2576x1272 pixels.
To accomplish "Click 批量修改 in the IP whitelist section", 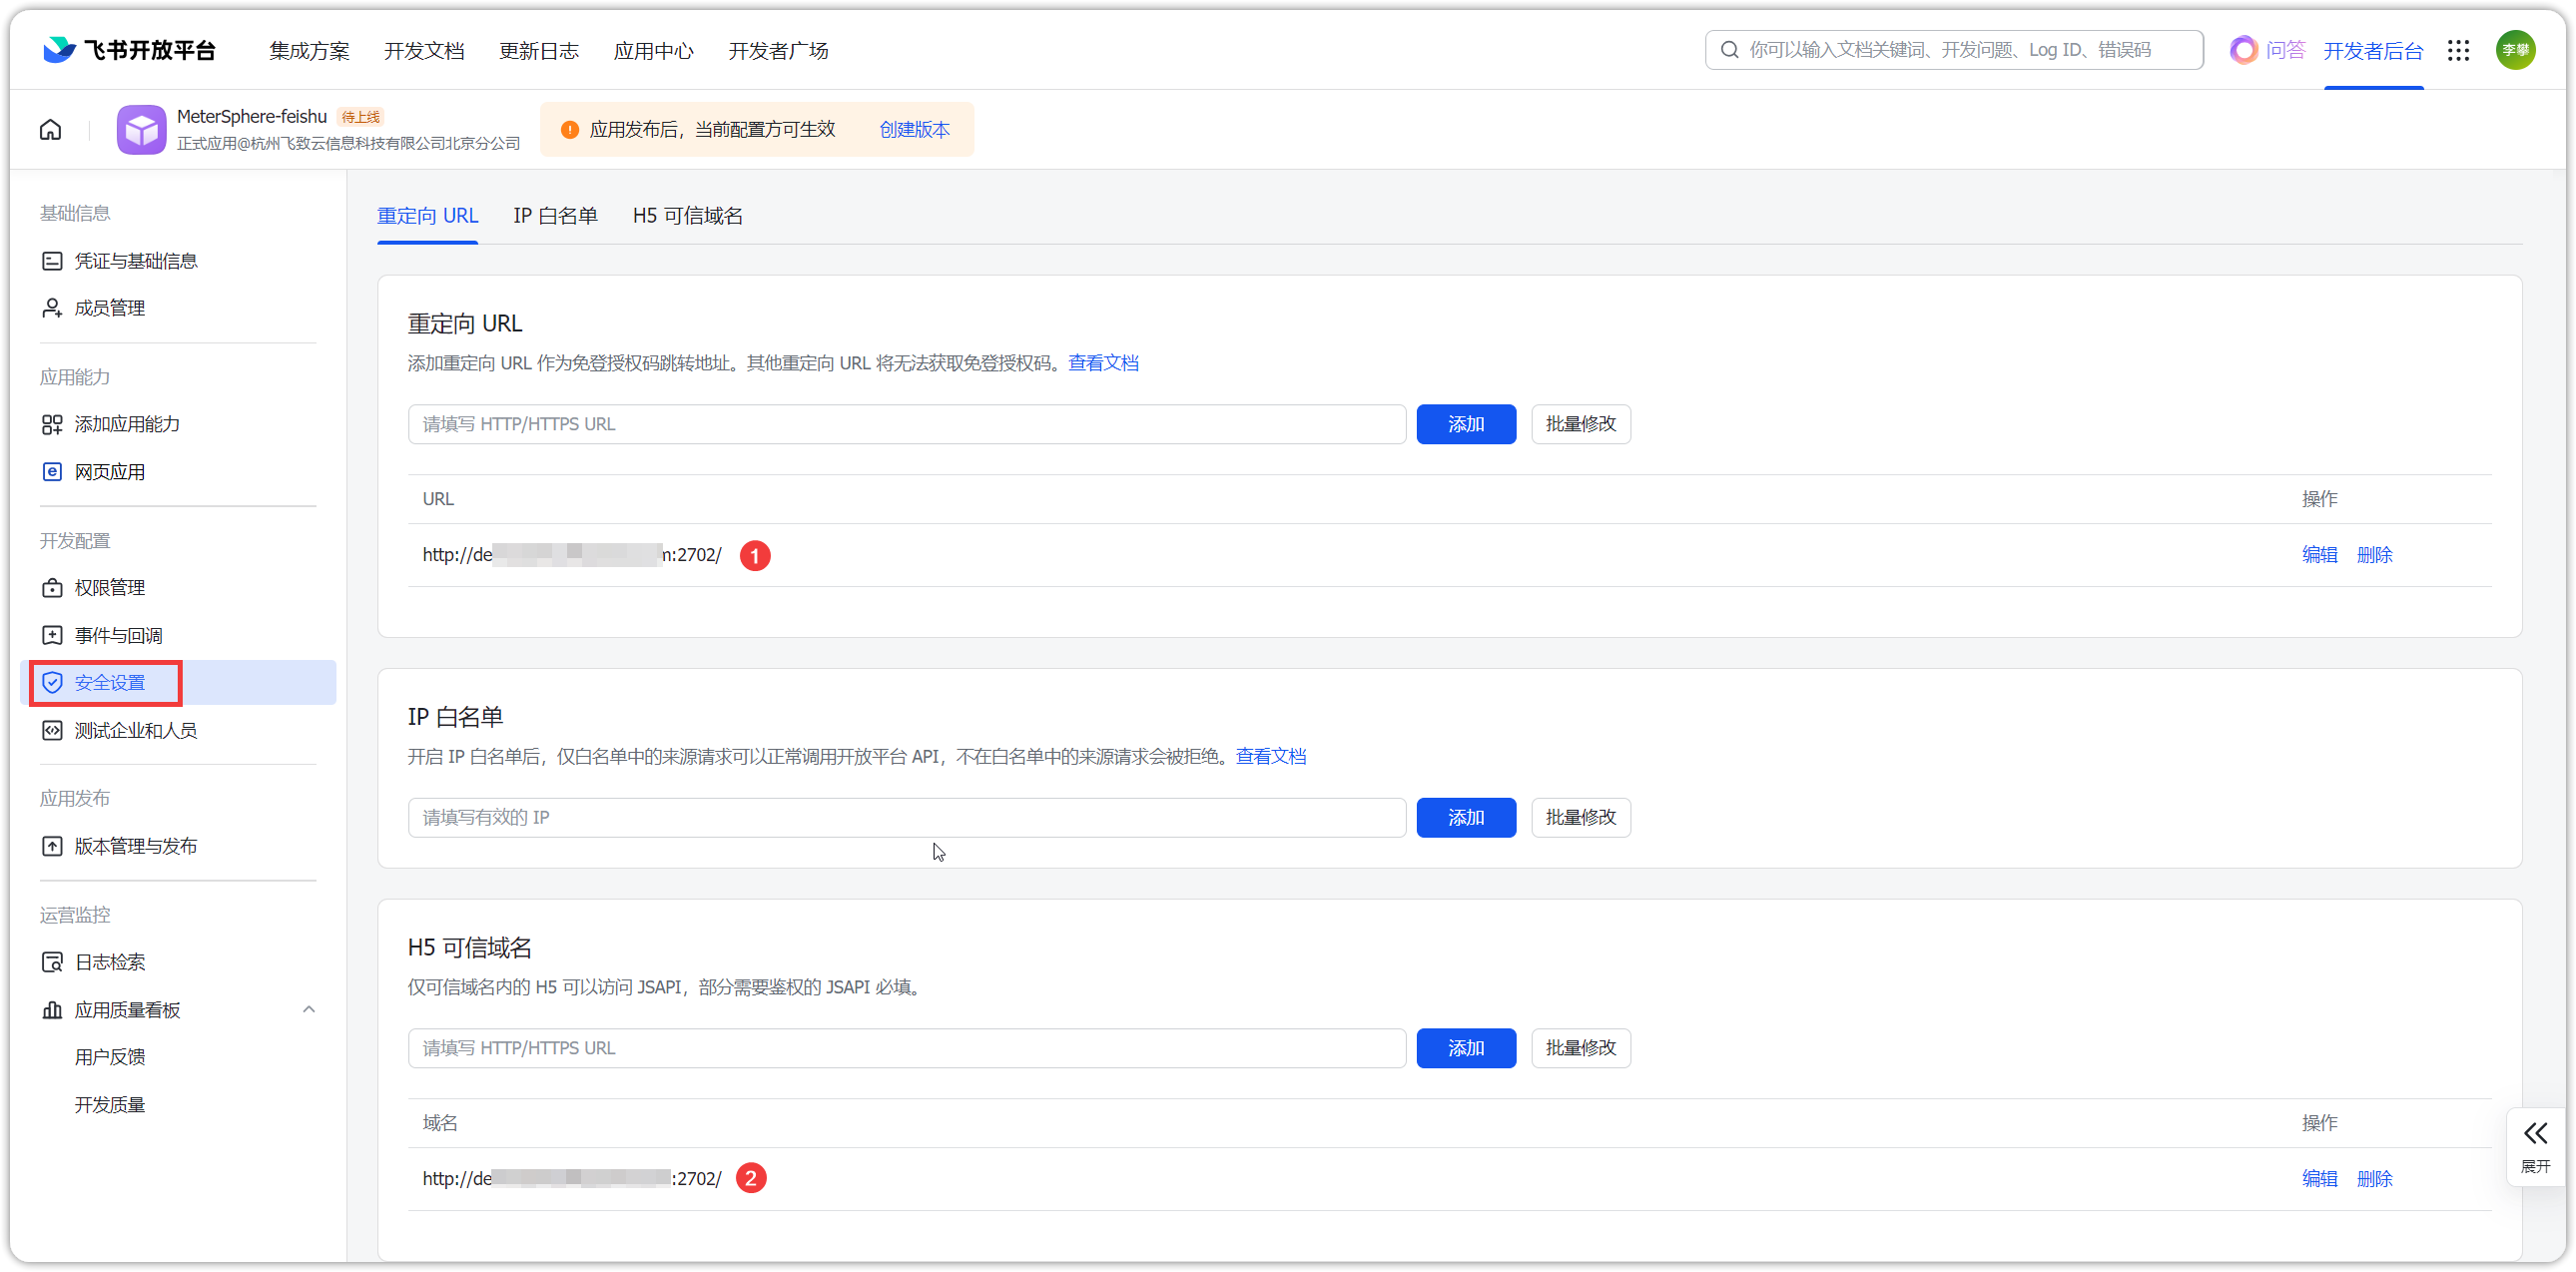I will pyautogui.click(x=1580, y=817).
